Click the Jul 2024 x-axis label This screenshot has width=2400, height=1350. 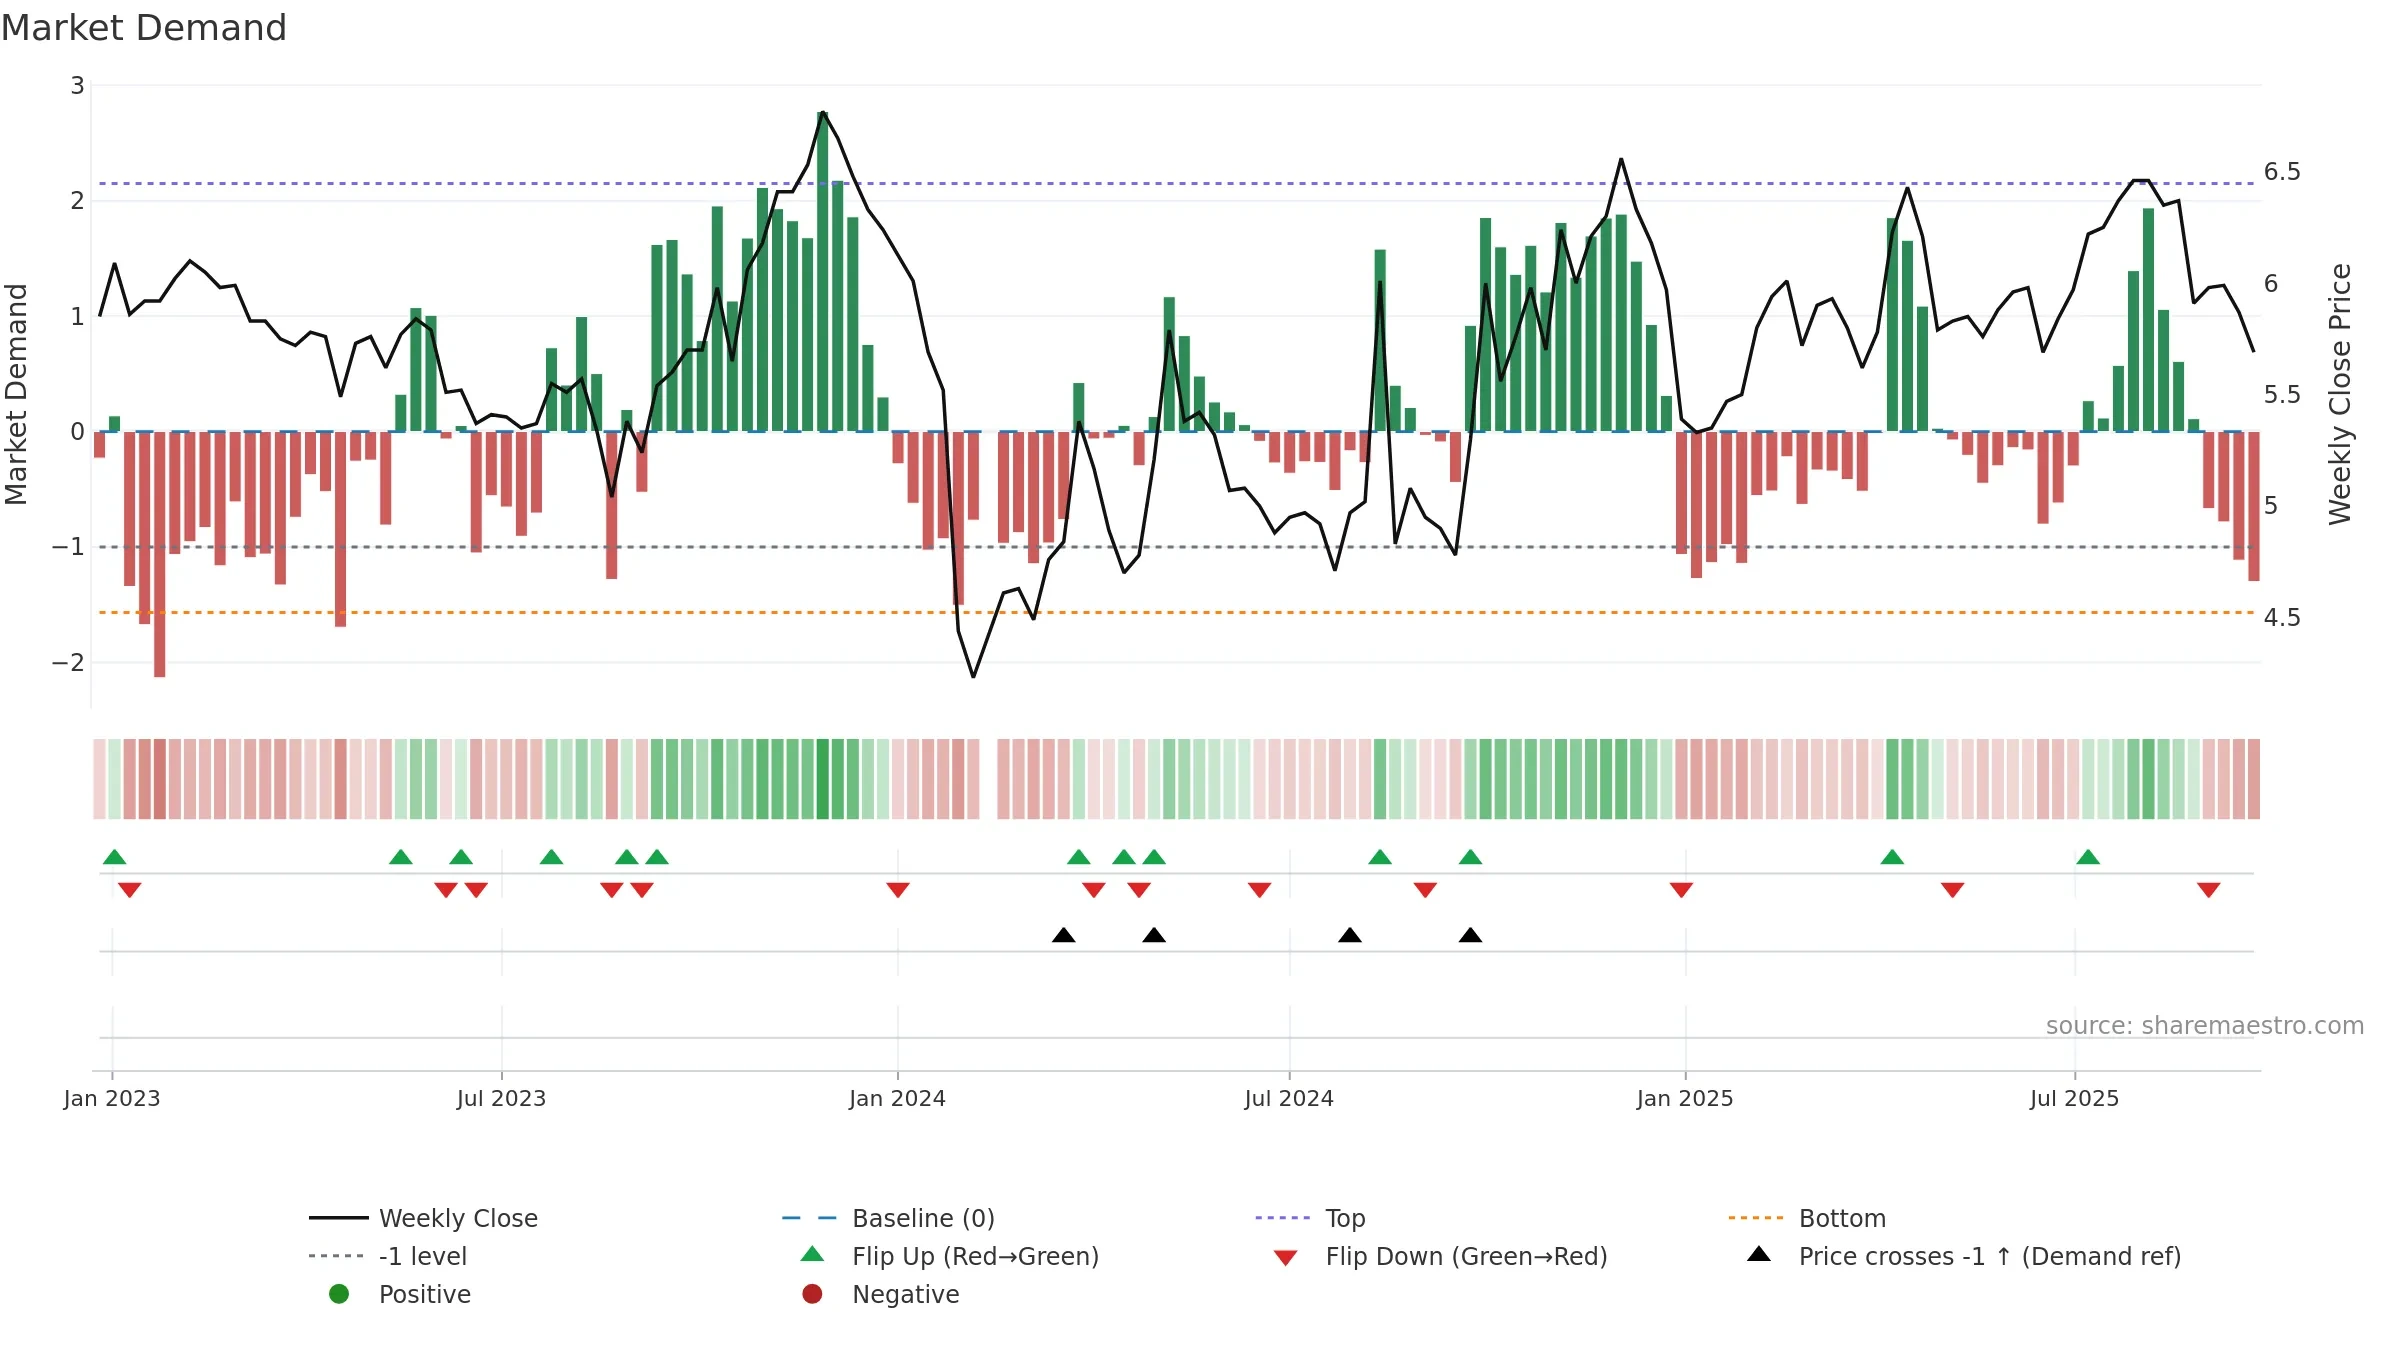[1289, 1098]
